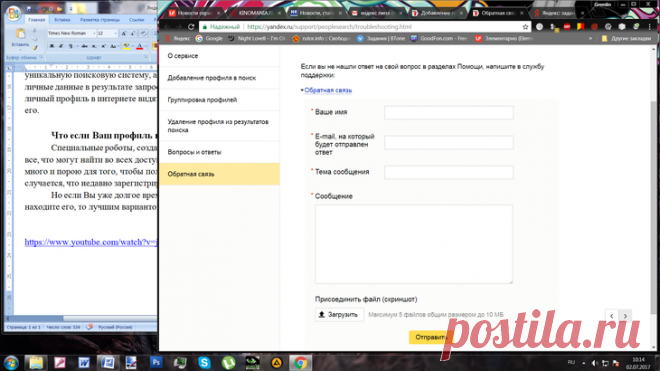Collapse the Обратная связь expander

[x=326, y=90]
